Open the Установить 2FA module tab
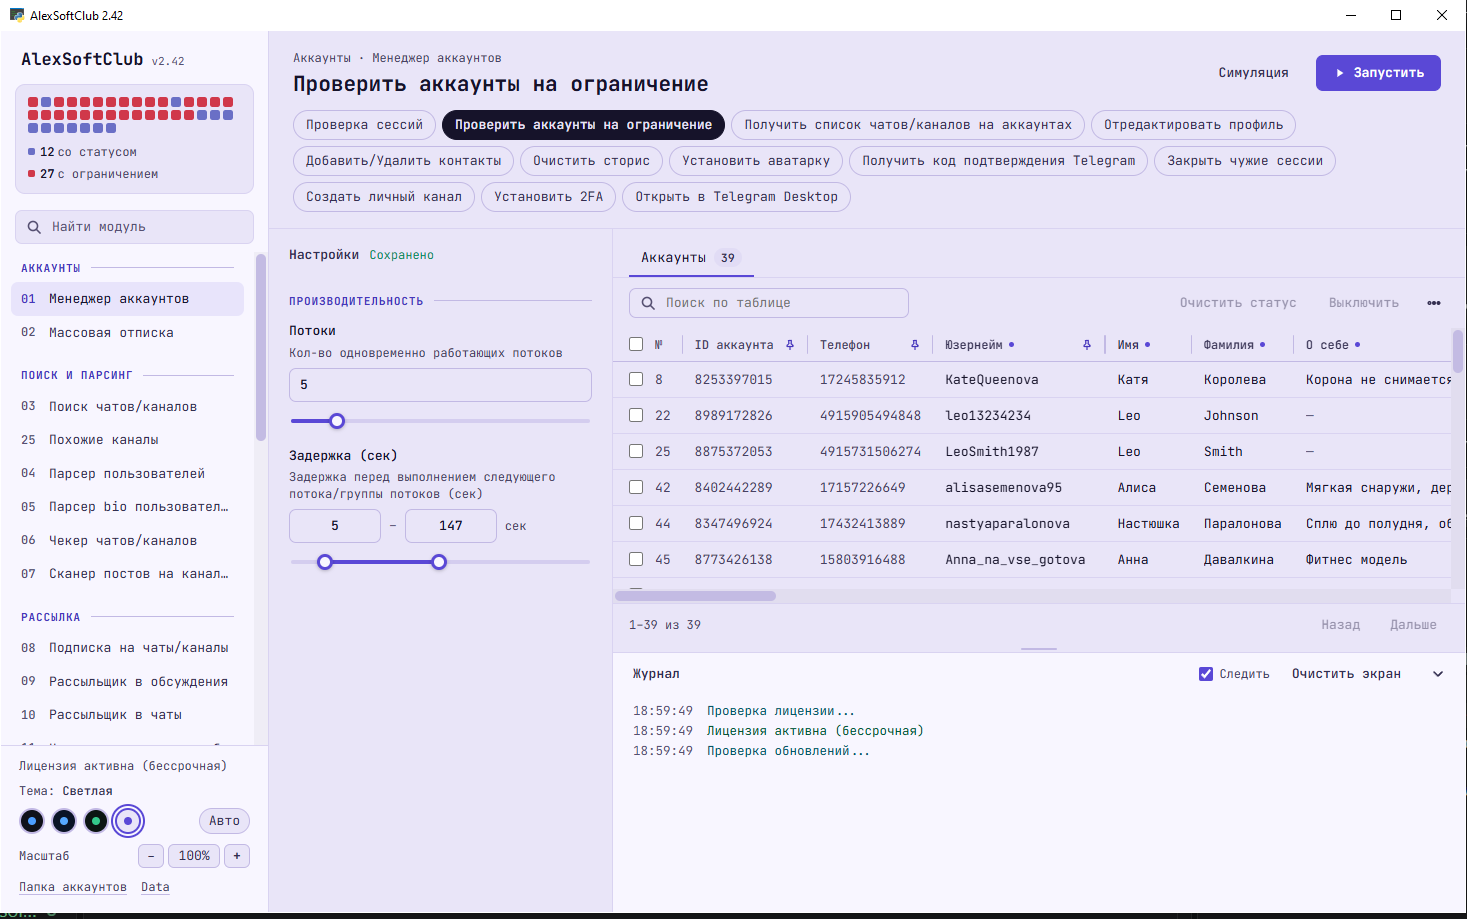This screenshot has width=1467, height=919. (x=548, y=197)
